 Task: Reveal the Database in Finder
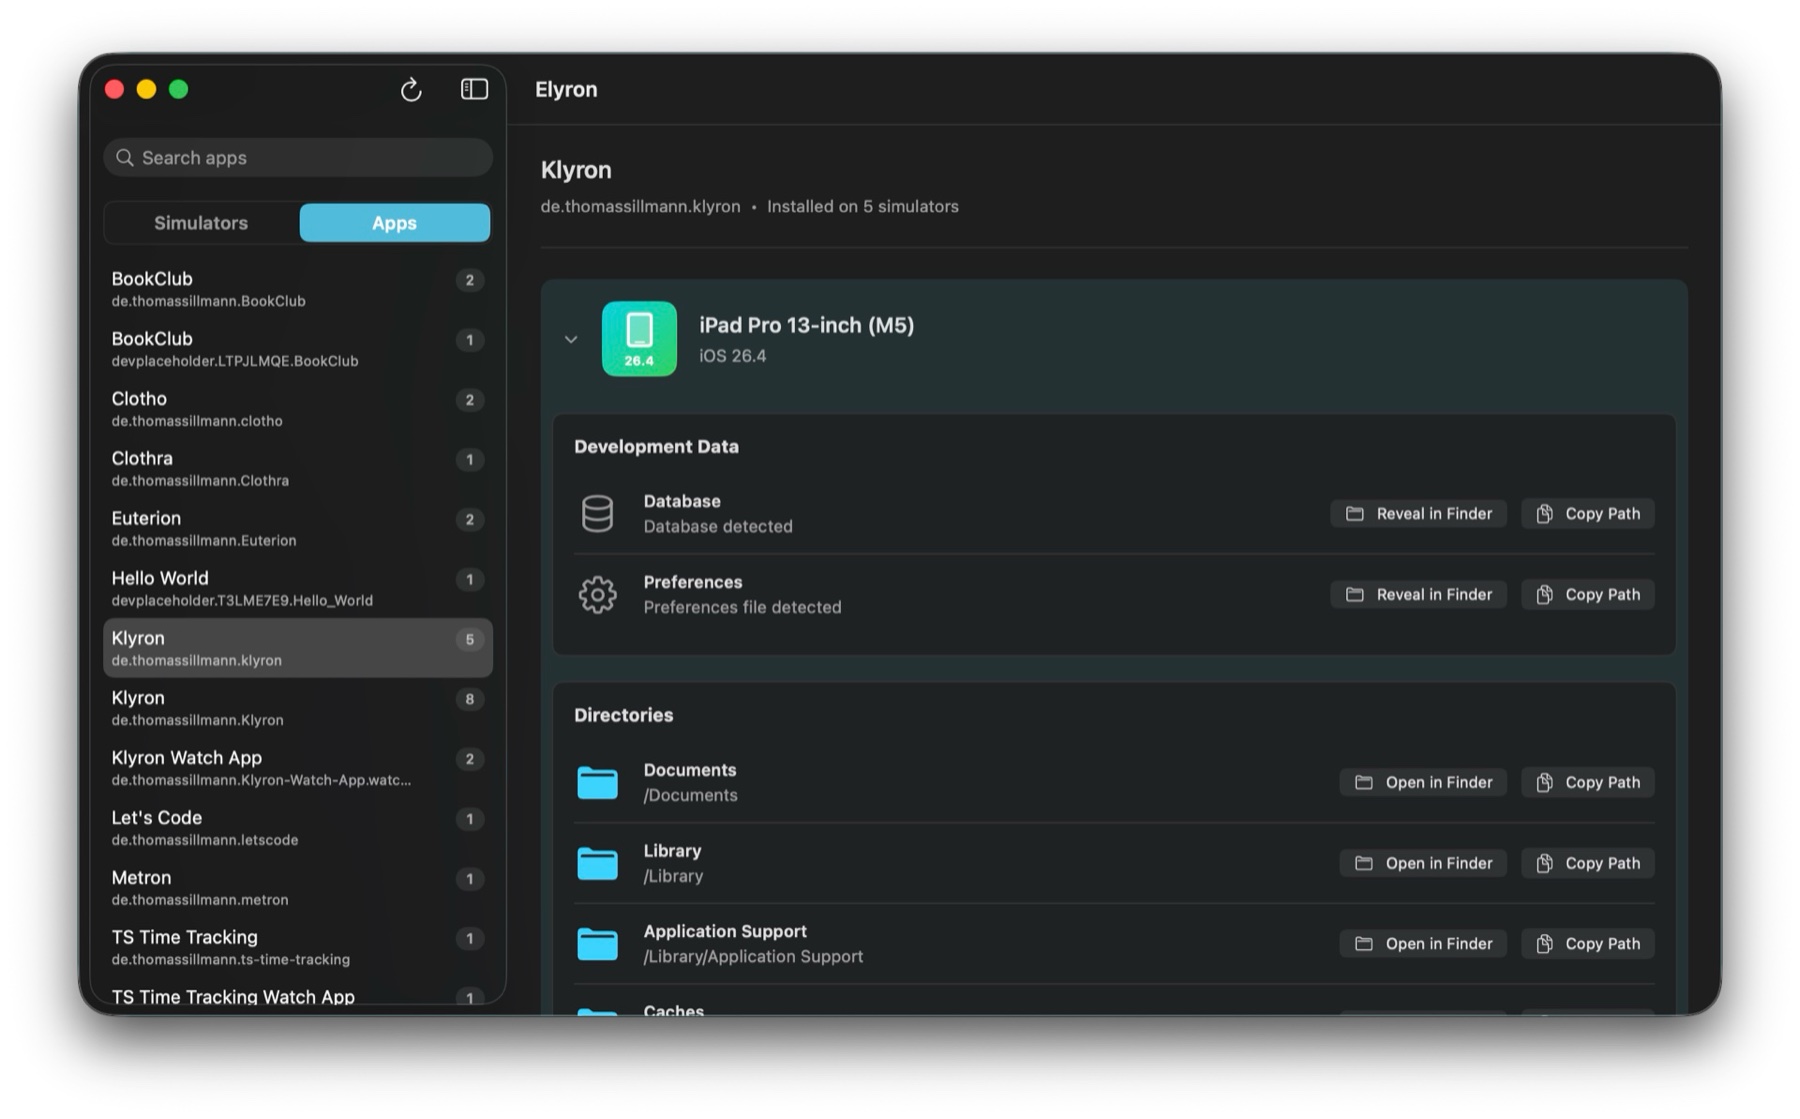tap(1418, 514)
